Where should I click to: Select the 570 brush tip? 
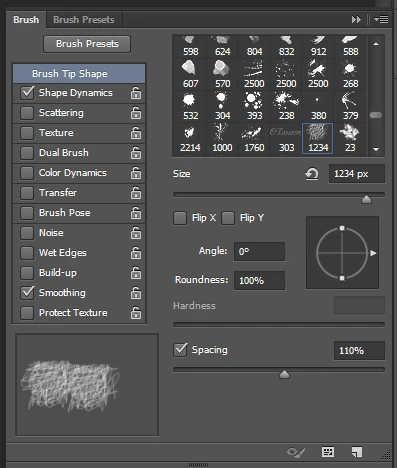point(222,74)
